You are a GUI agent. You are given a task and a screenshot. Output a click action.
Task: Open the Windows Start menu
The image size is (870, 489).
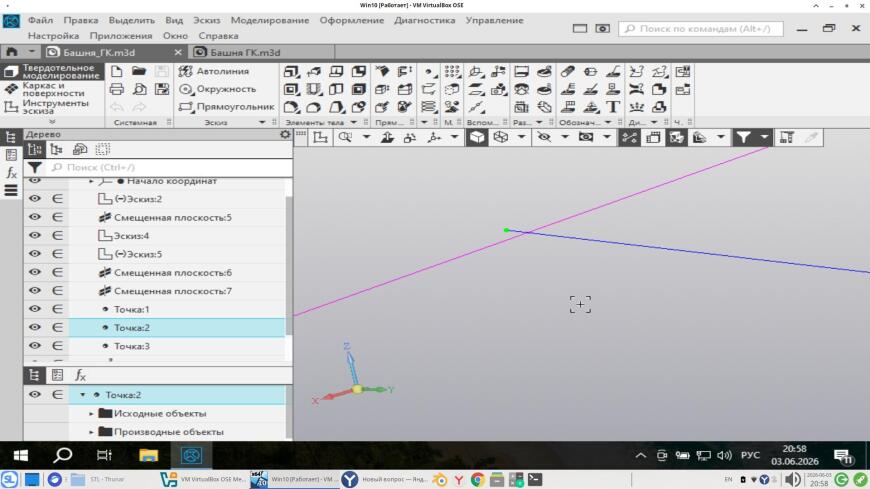coord(21,456)
